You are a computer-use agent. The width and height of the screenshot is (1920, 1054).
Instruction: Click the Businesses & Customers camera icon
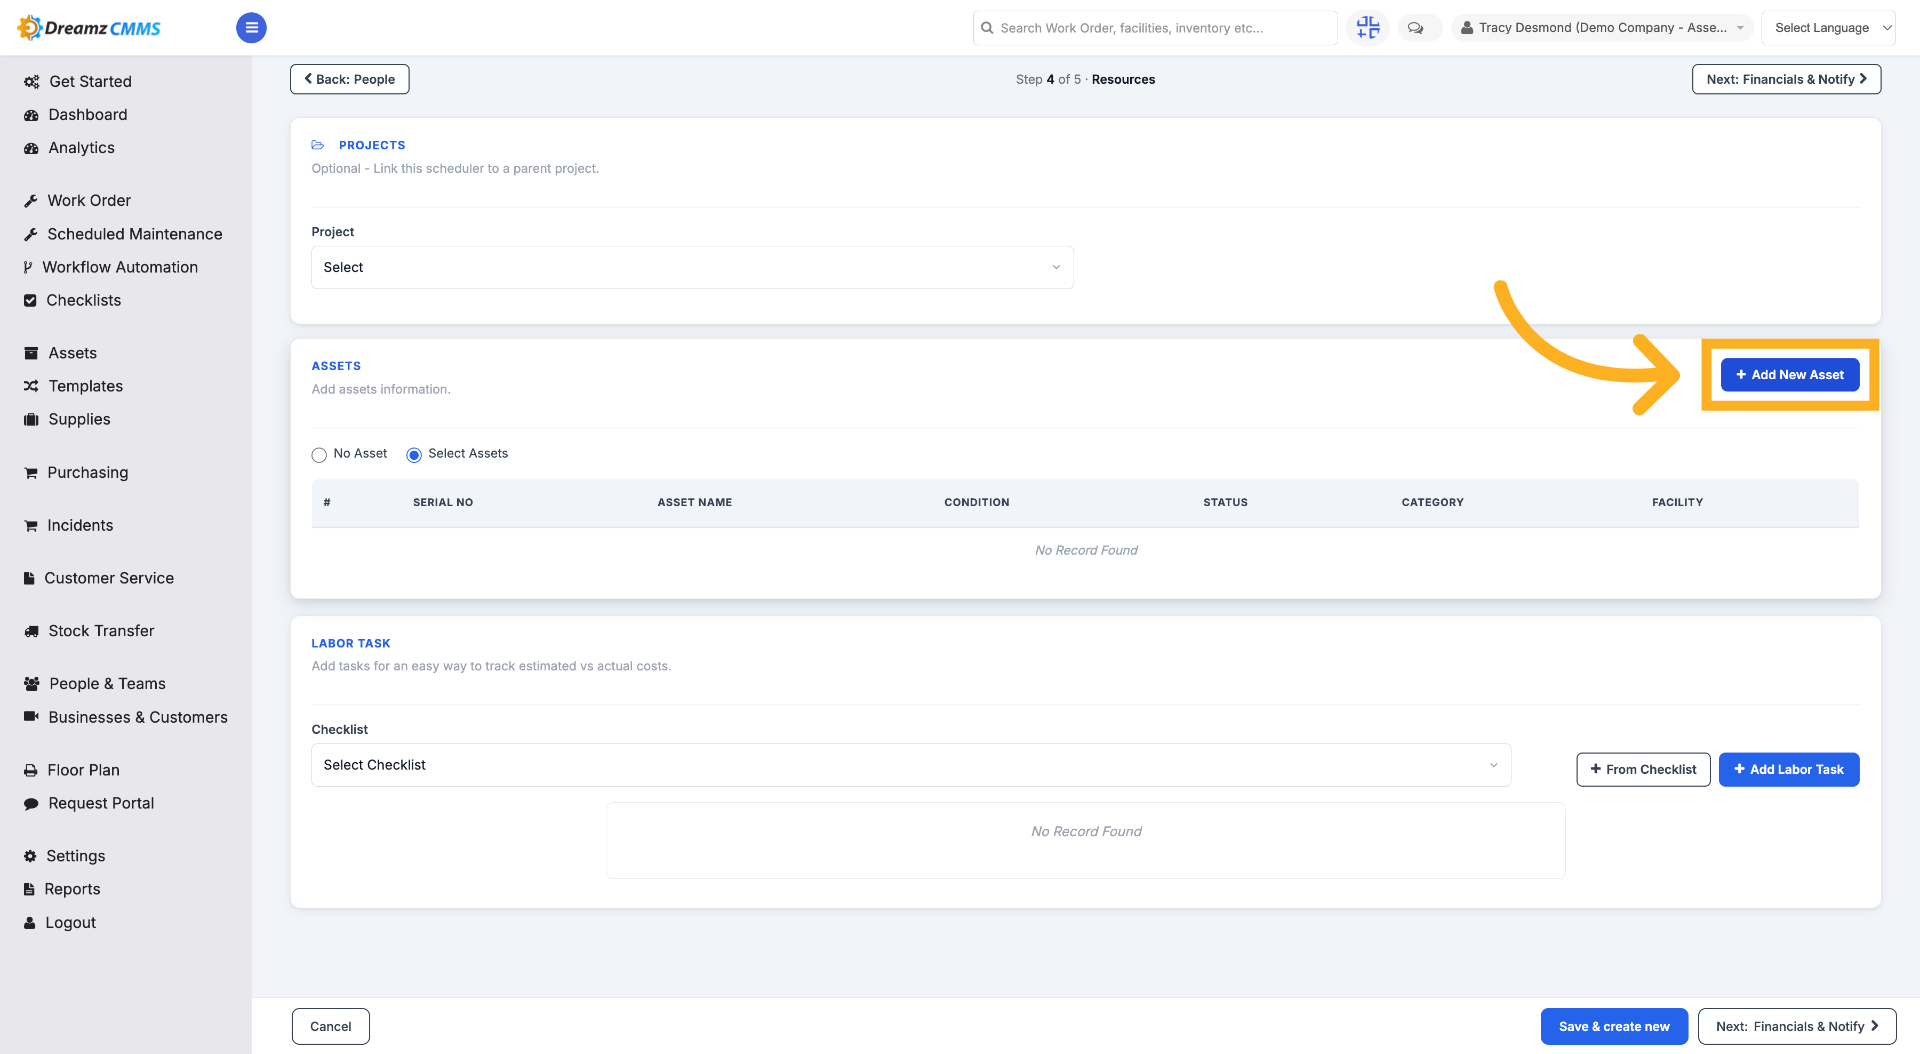click(31, 716)
